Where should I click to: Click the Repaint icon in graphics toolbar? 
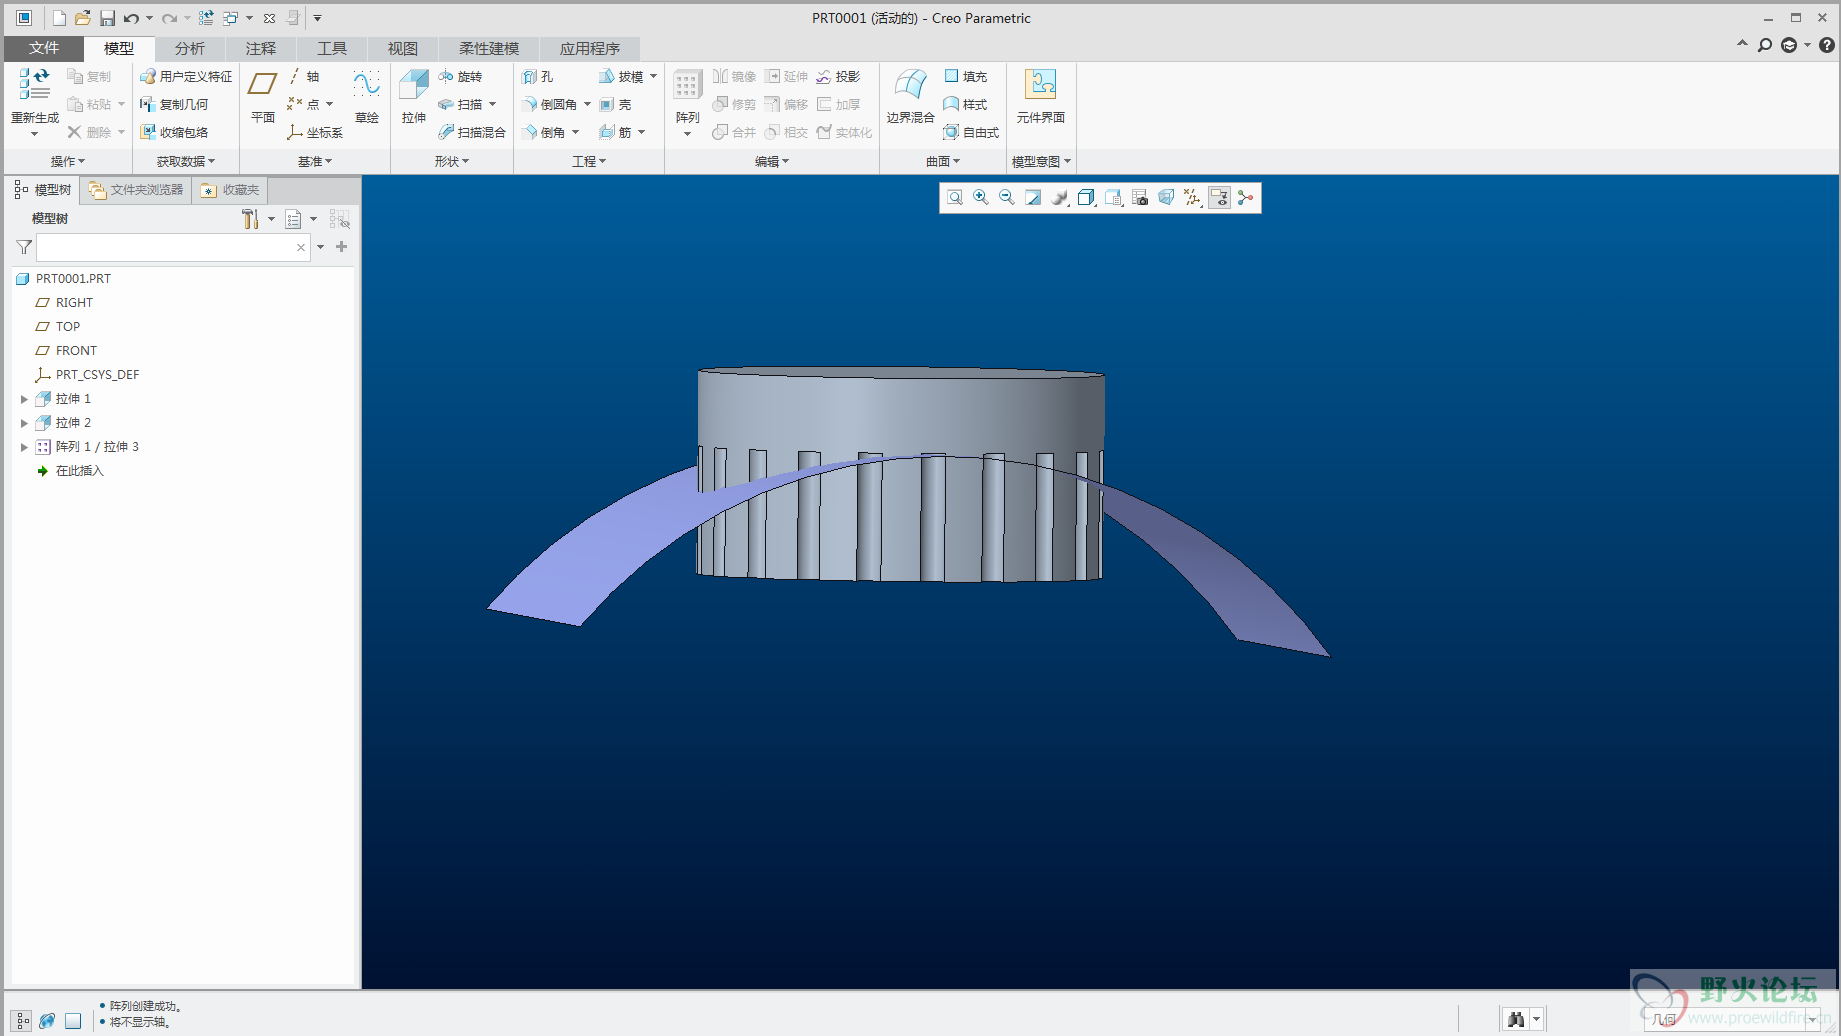[1033, 198]
